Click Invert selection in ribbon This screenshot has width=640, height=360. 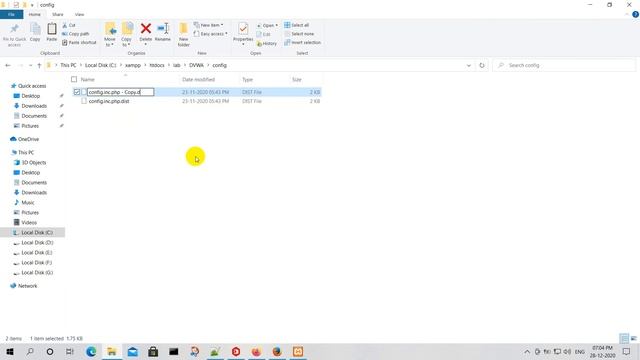[x=302, y=42]
